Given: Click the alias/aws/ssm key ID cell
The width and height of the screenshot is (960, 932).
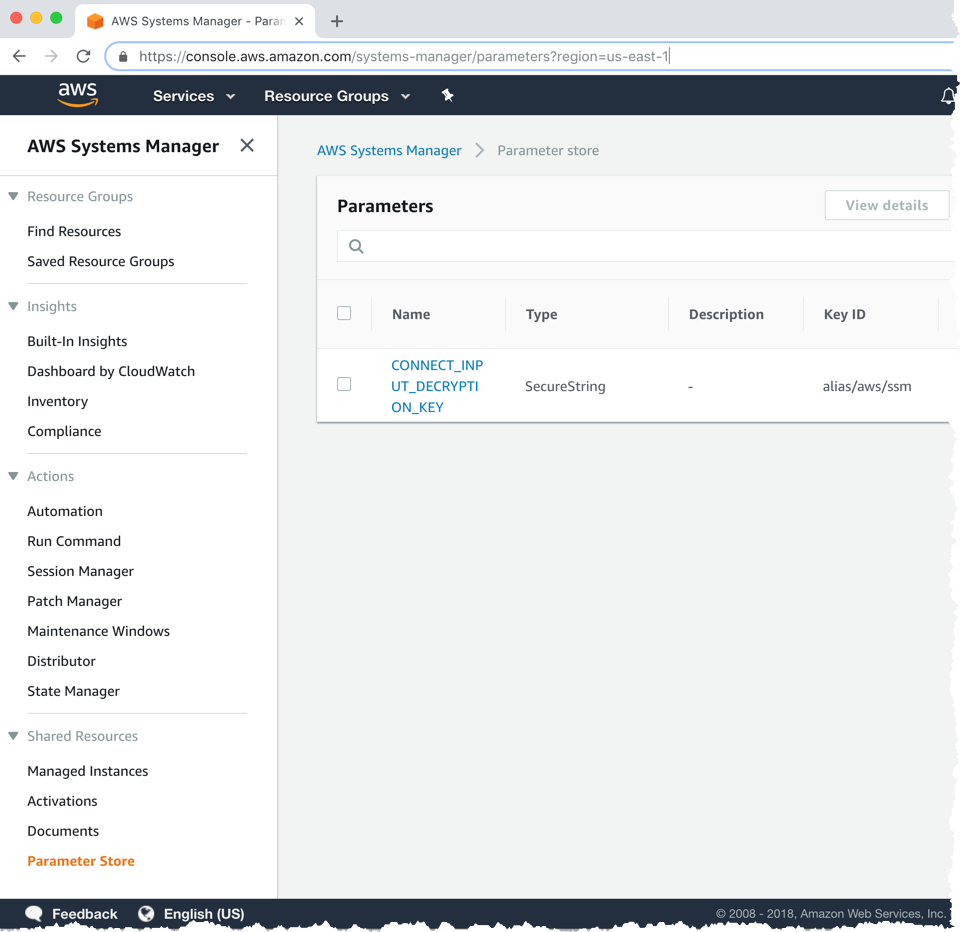Looking at the screenshot, I should tap(867, 386).
